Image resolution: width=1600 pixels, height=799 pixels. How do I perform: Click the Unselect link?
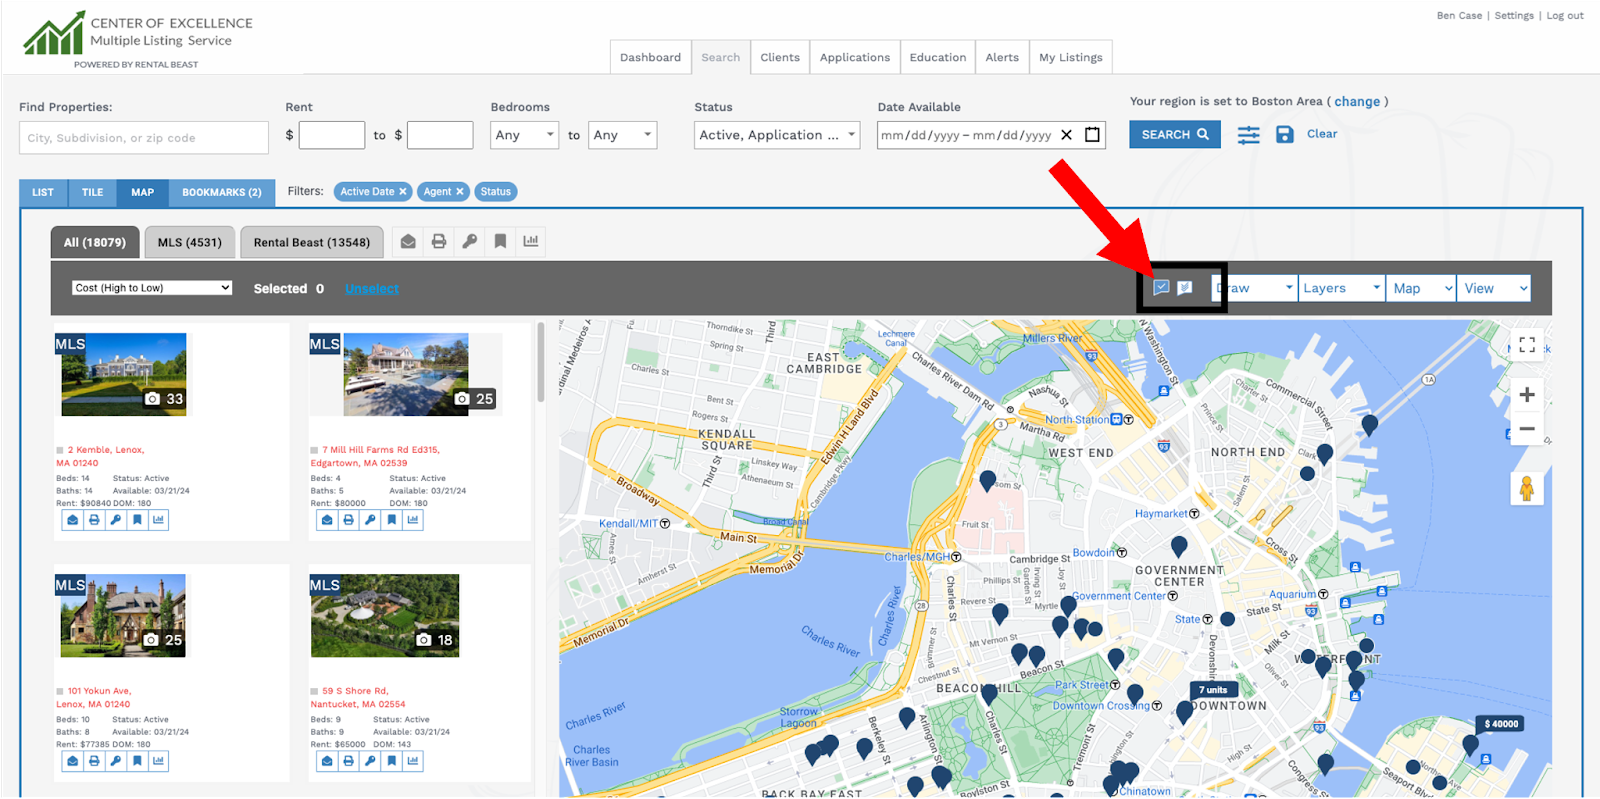(372, 289)
